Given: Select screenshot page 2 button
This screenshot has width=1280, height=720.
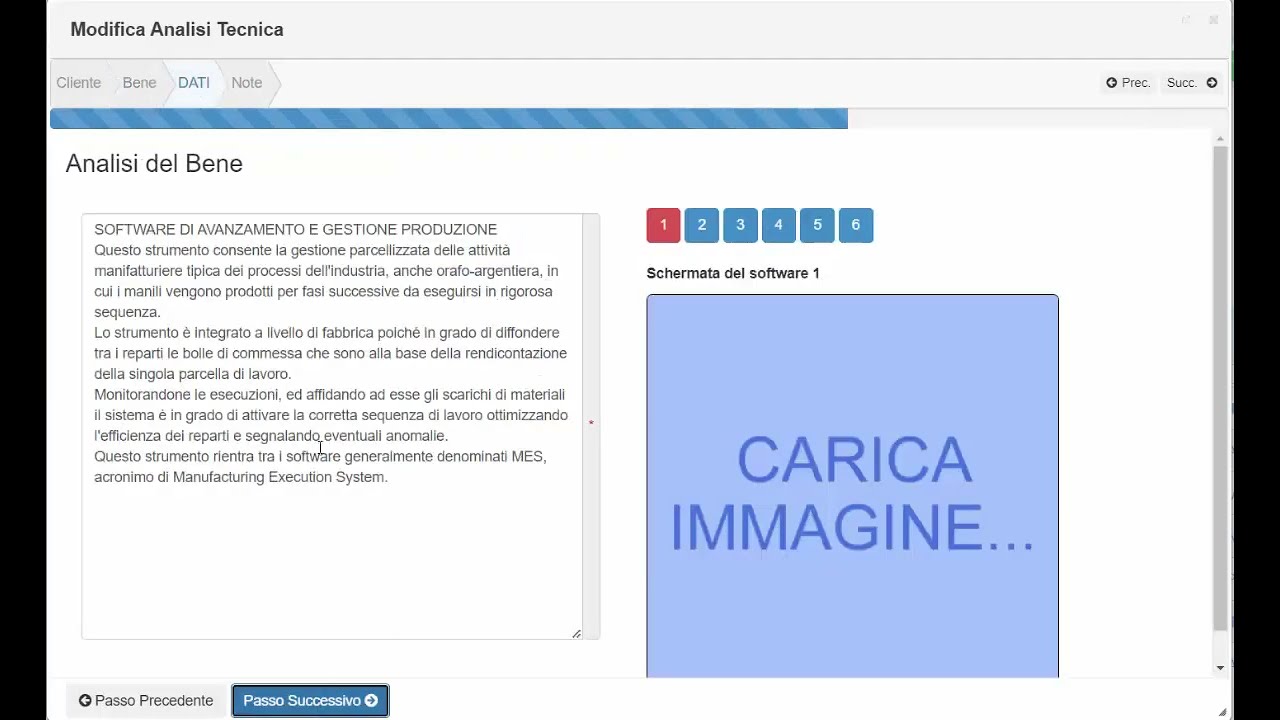Looking at the screenshot, I should click(x=702, y=225).
